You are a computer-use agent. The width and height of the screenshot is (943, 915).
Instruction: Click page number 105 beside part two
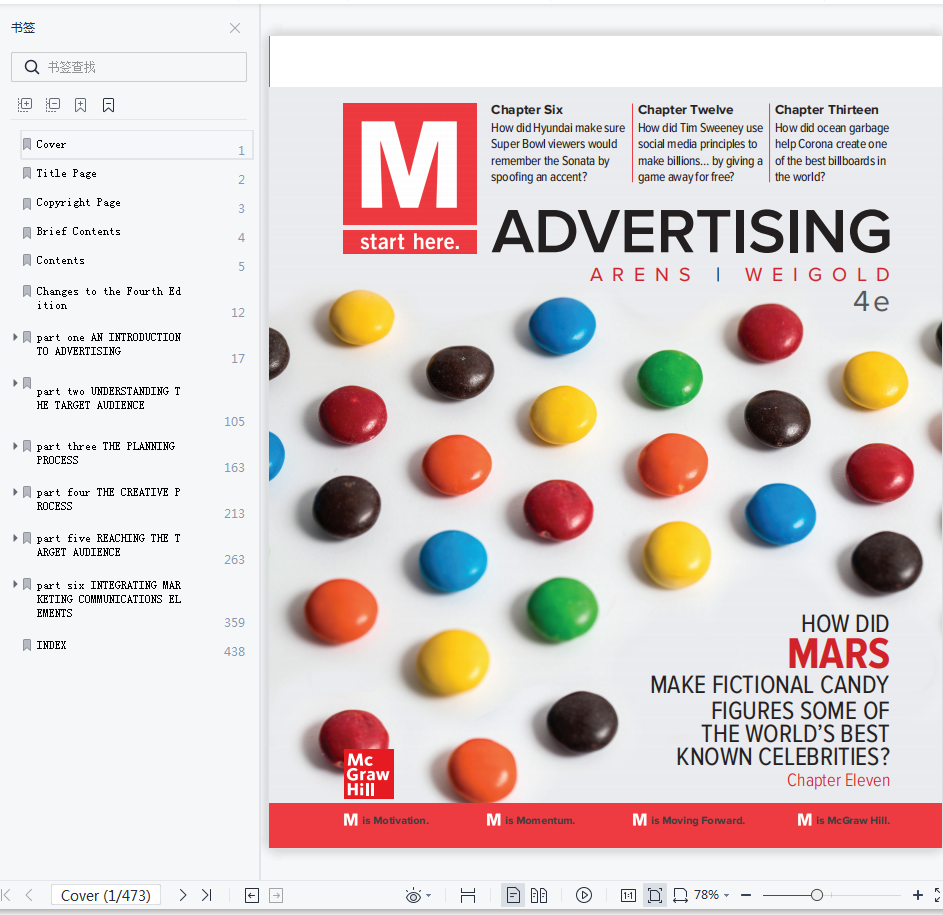point(235,422)
